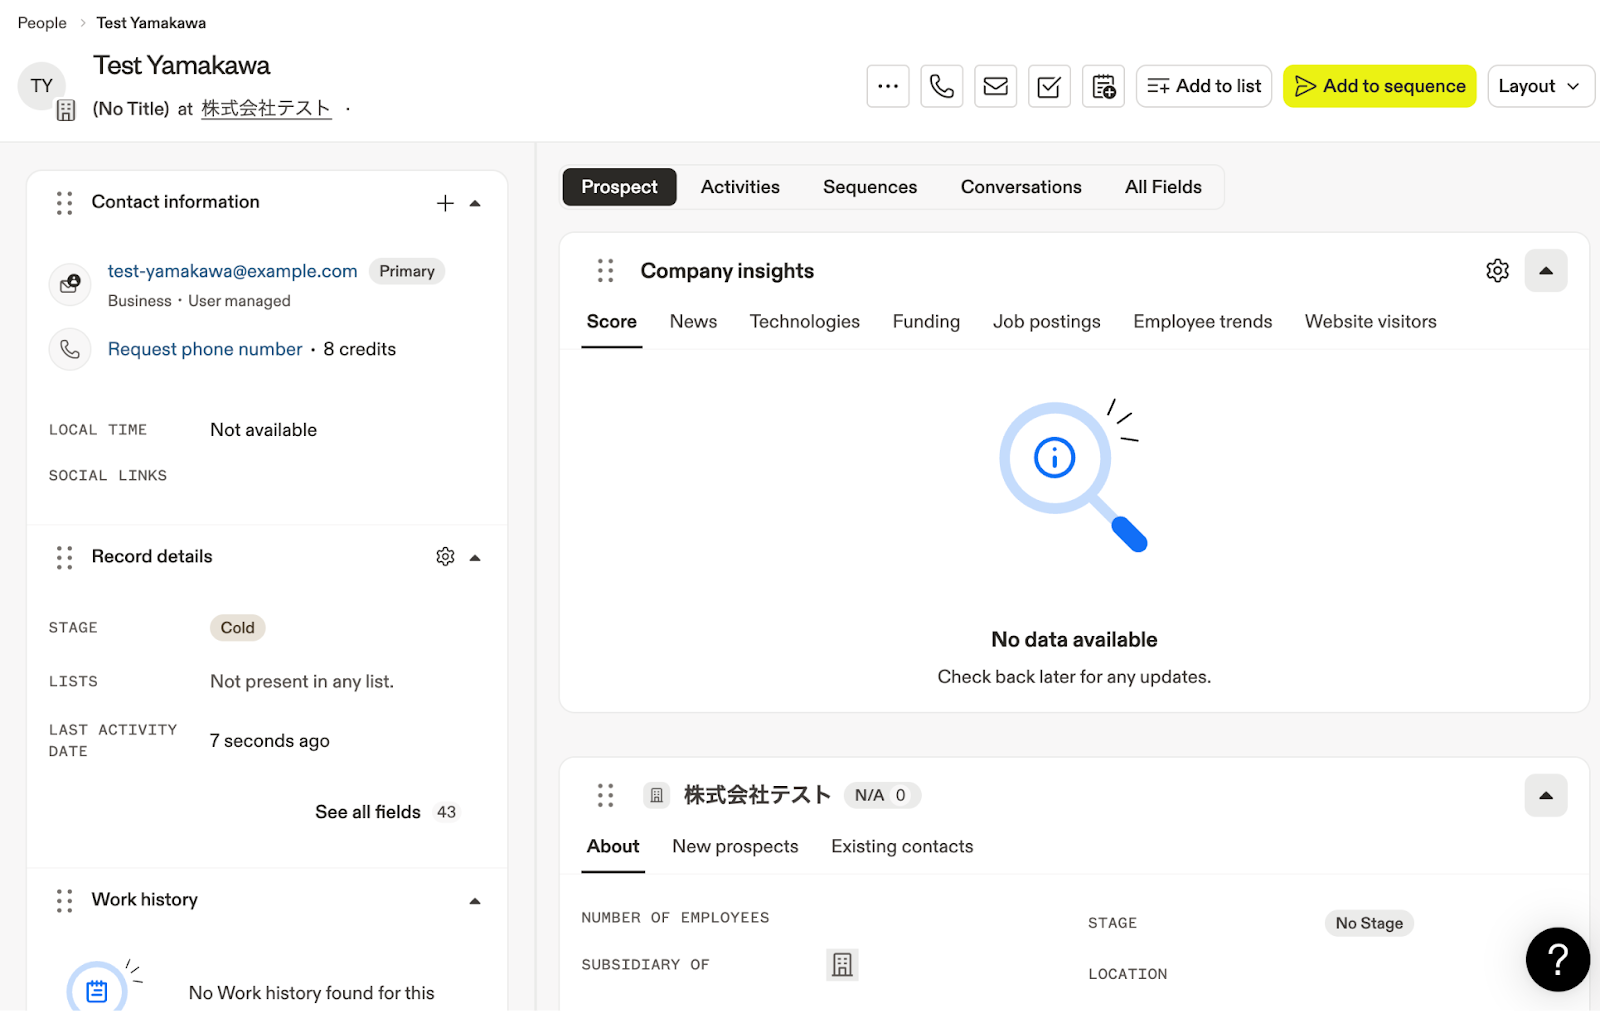Click the send email envelope icon
Image resolution: width=1600 pixels, height=1011 pixels.
coord(995,86)
